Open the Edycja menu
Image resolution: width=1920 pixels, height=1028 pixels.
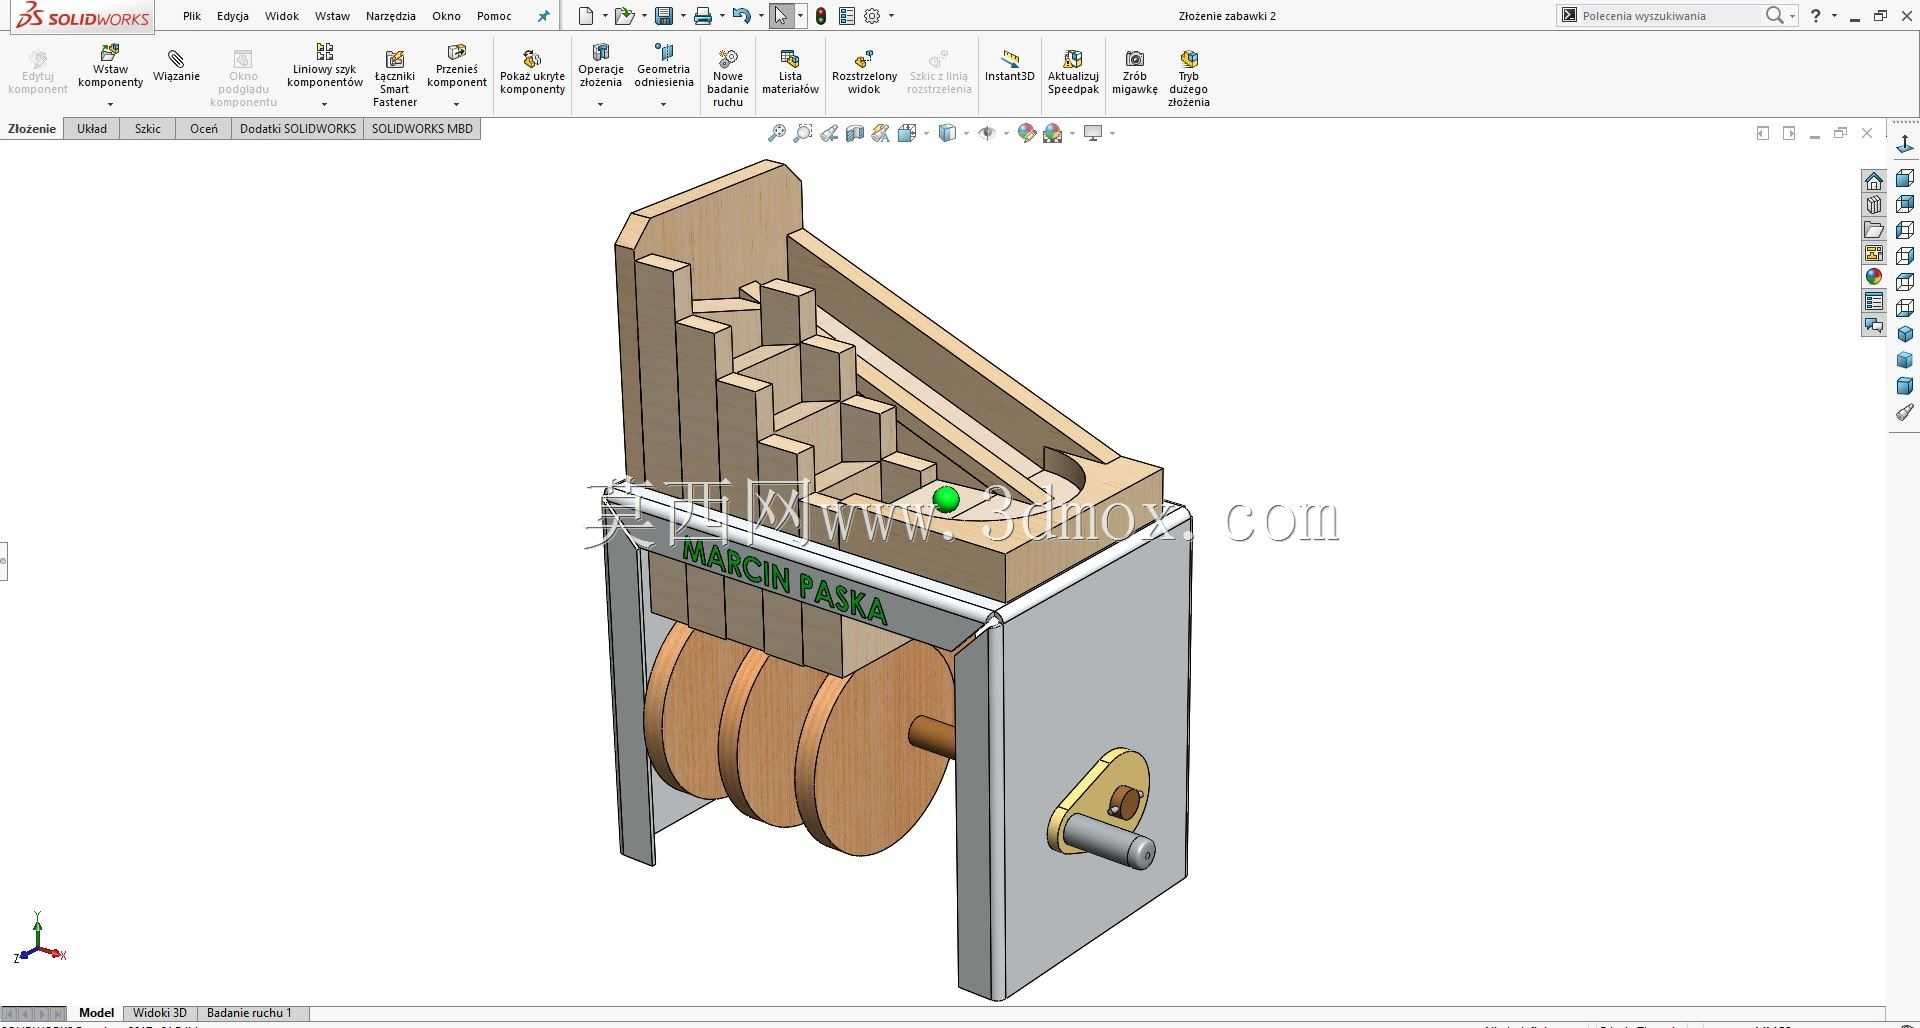point(233,16)
